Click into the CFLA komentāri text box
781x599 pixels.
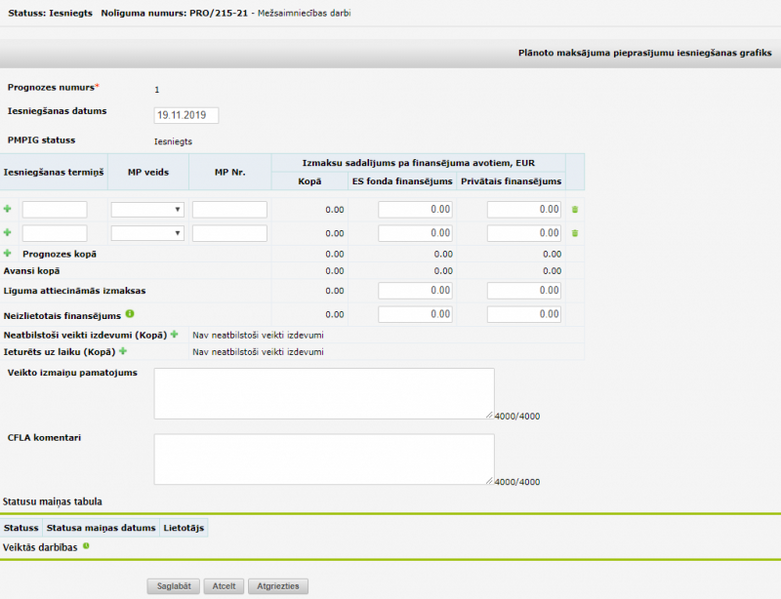tap(323, 459)
